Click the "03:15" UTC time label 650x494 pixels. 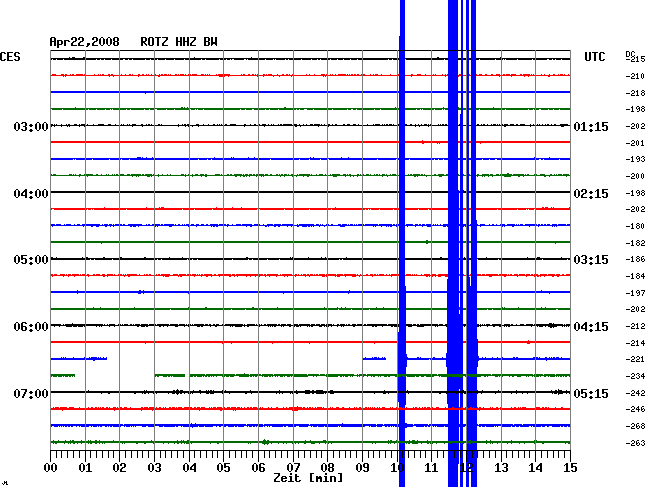591,260
